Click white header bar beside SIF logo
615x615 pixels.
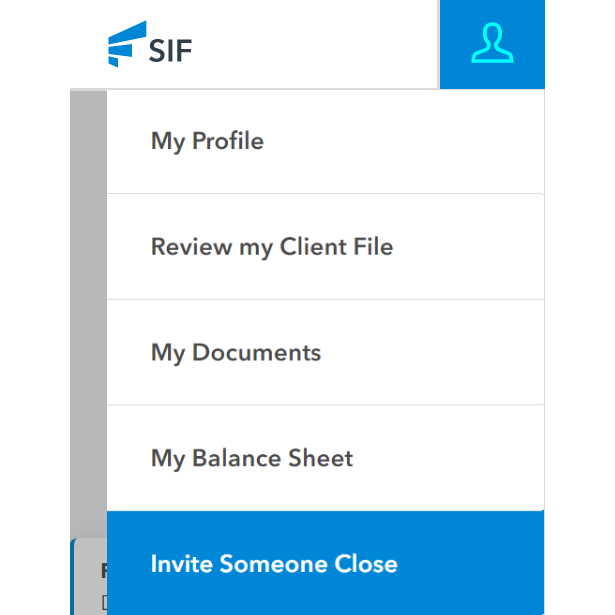320,44
